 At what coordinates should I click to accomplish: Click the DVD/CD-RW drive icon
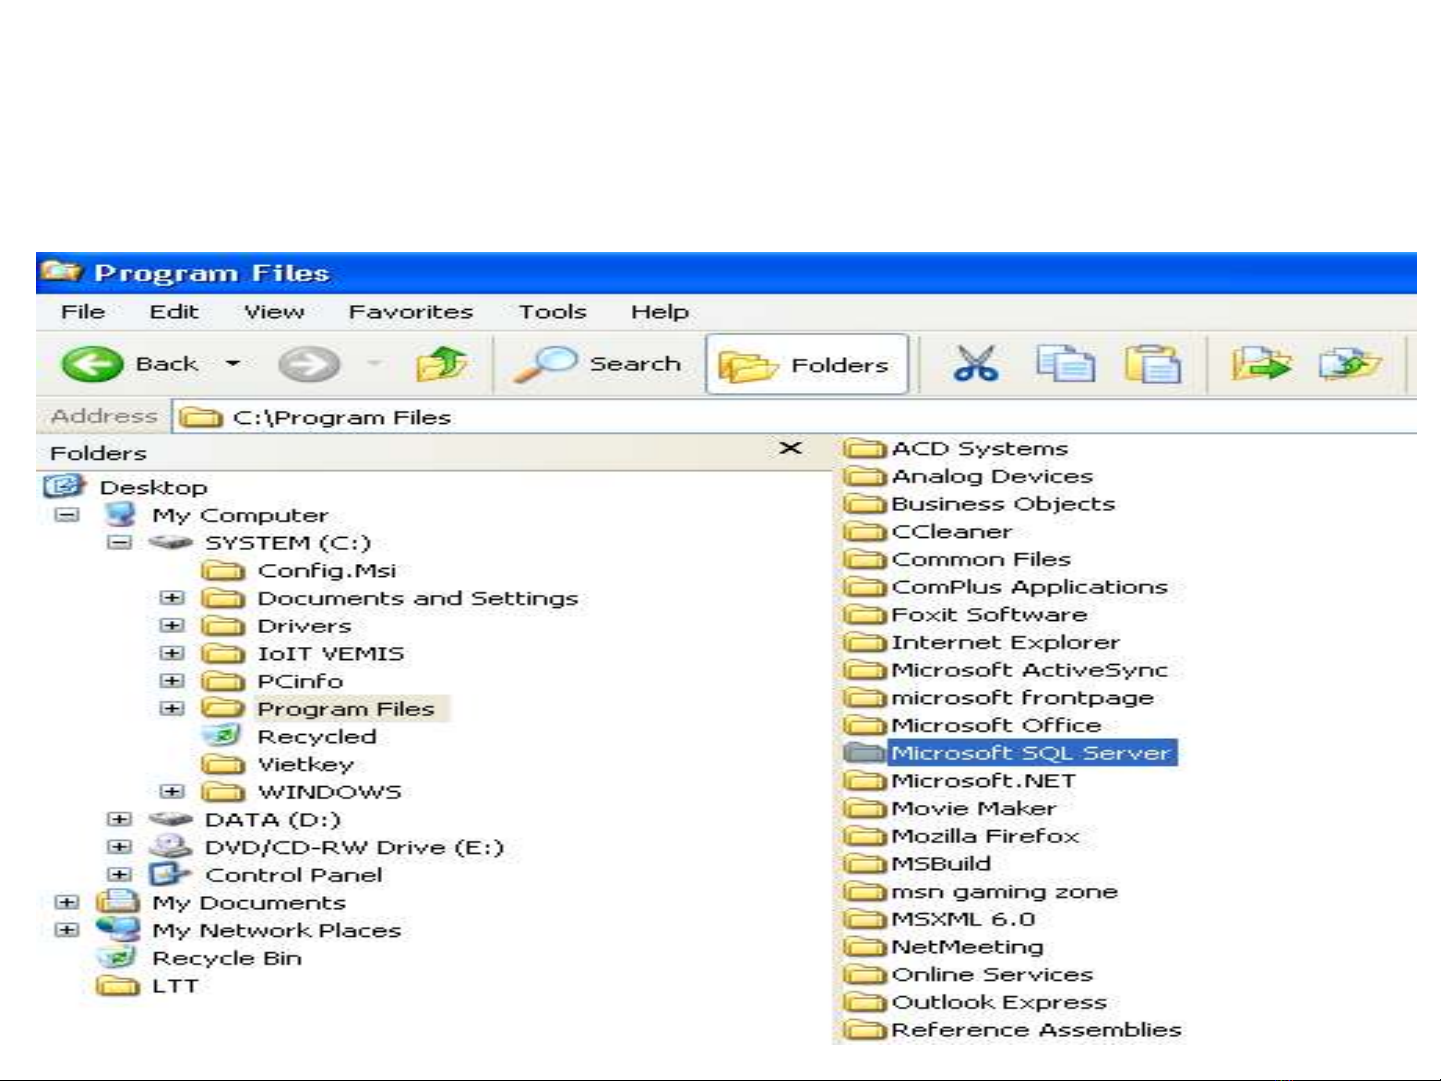[170, 846]
